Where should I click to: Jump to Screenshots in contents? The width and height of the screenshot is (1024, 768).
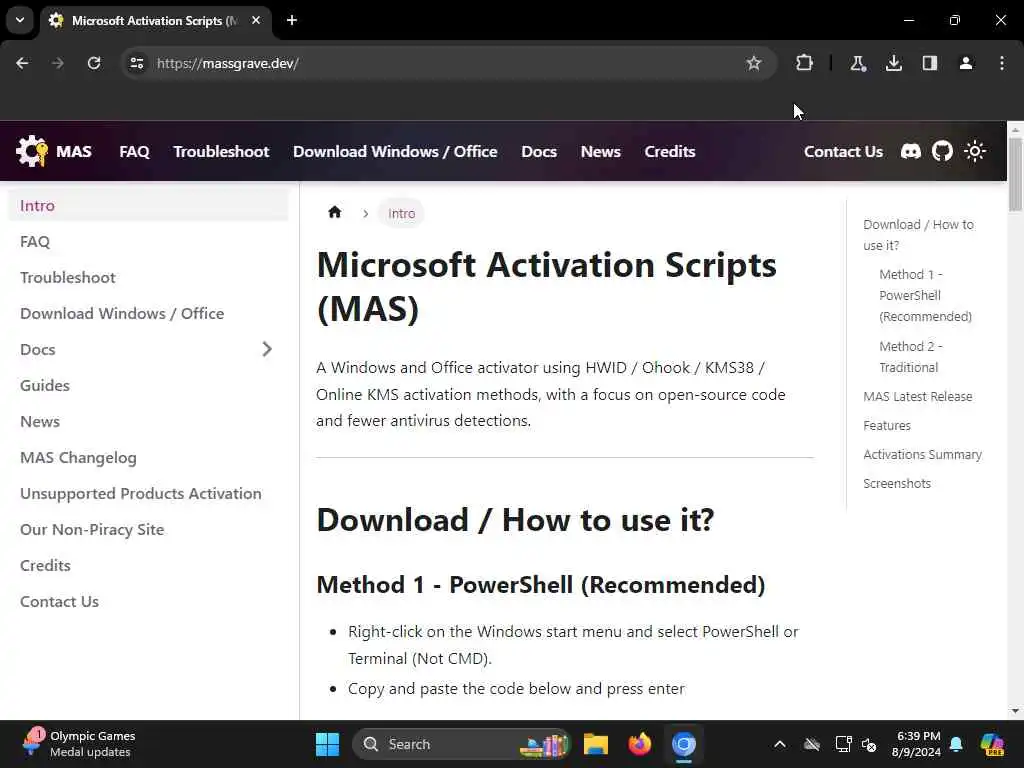pyautogui.click(x=897, y=483)
